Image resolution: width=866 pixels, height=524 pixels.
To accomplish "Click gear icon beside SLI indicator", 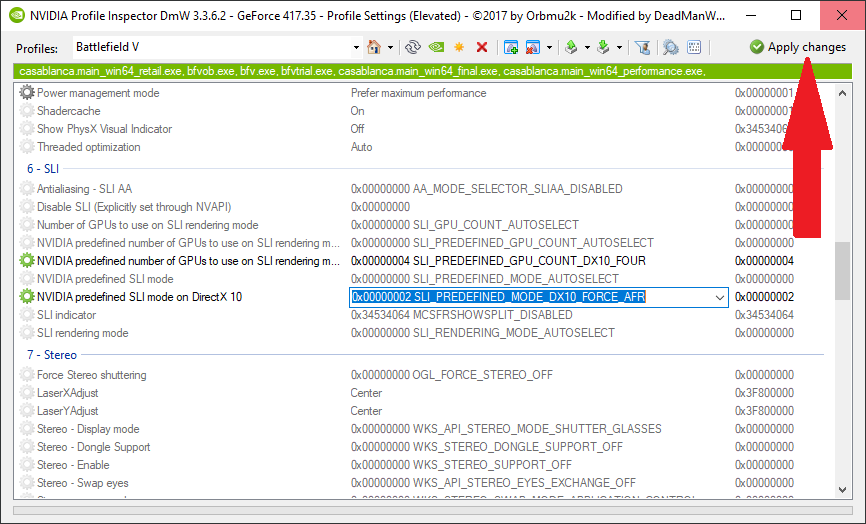I will coord(27,315).
